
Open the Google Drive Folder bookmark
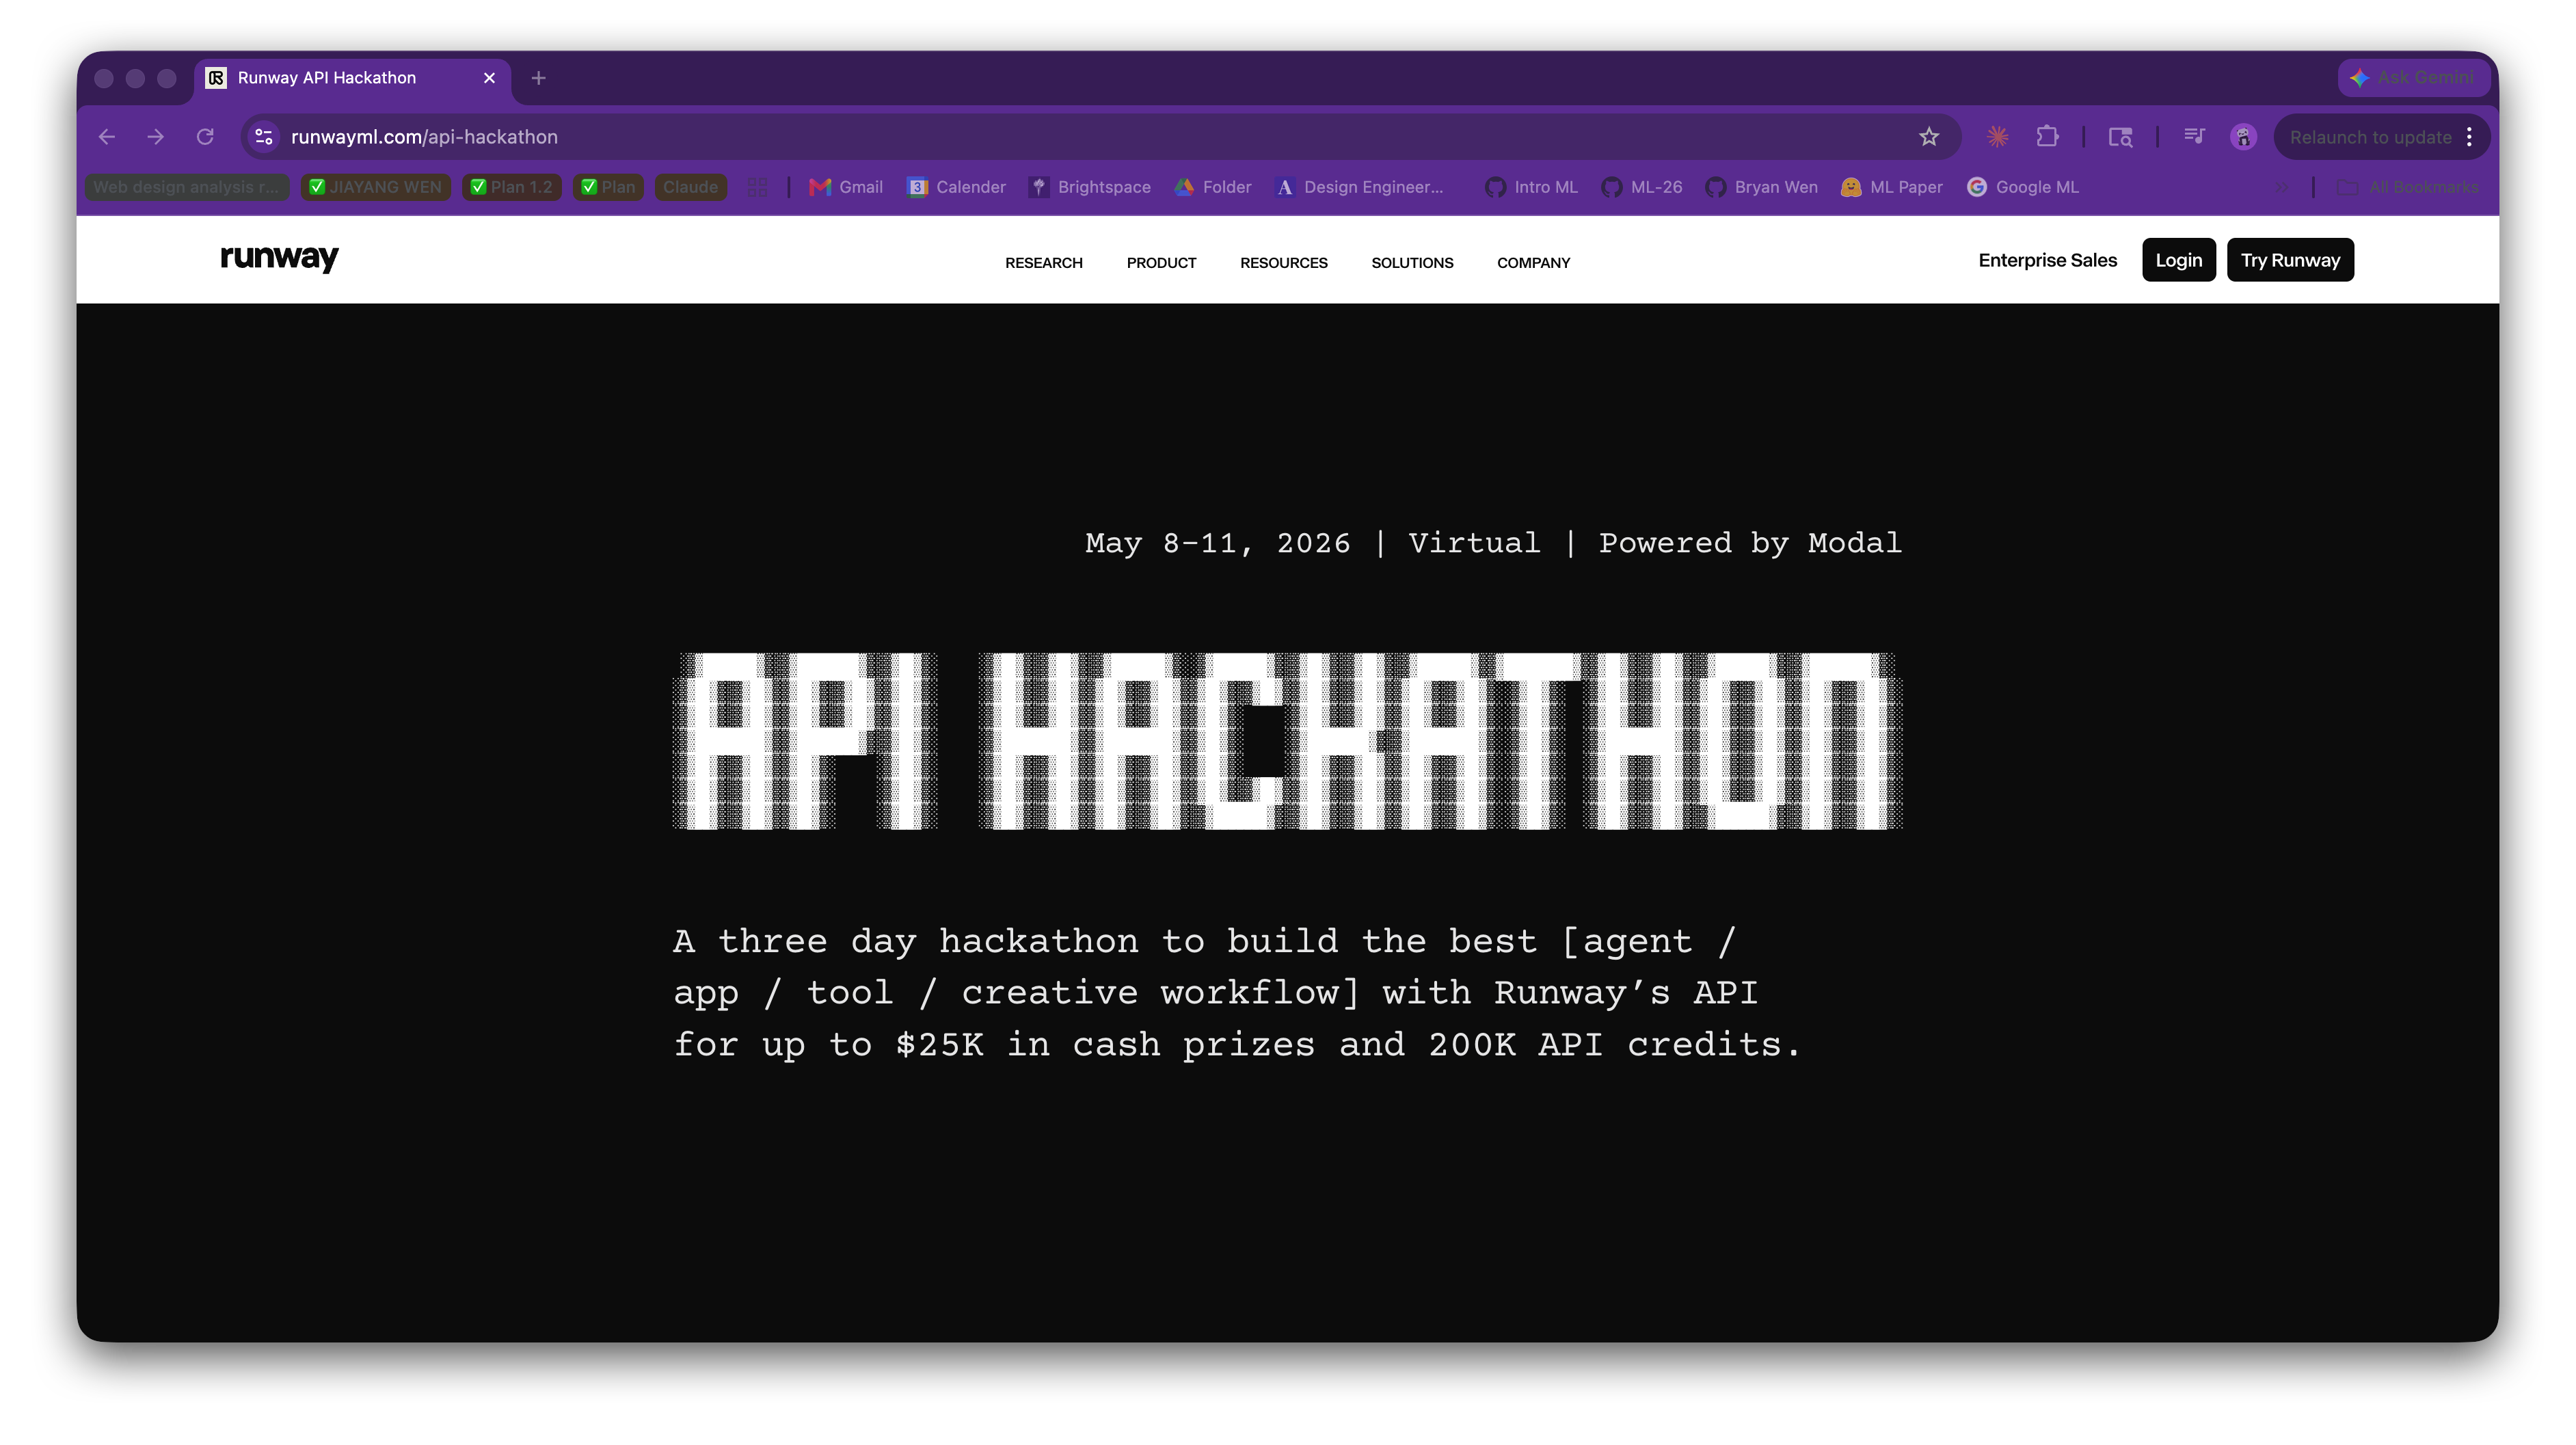(1213, 187)
